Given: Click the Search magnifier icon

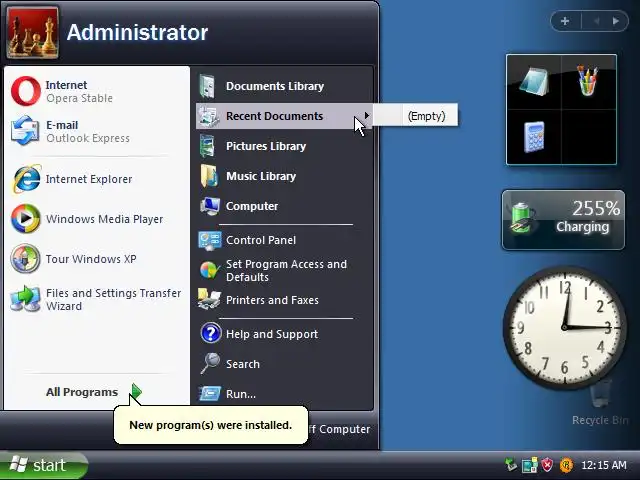Looking at the screenshot, I should pos(210,364).
